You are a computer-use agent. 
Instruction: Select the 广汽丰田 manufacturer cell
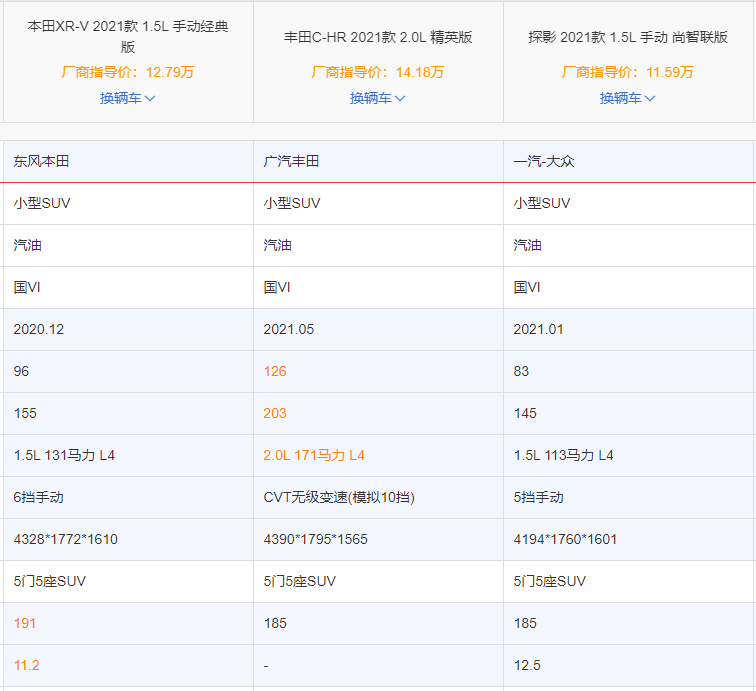[378, 162]
